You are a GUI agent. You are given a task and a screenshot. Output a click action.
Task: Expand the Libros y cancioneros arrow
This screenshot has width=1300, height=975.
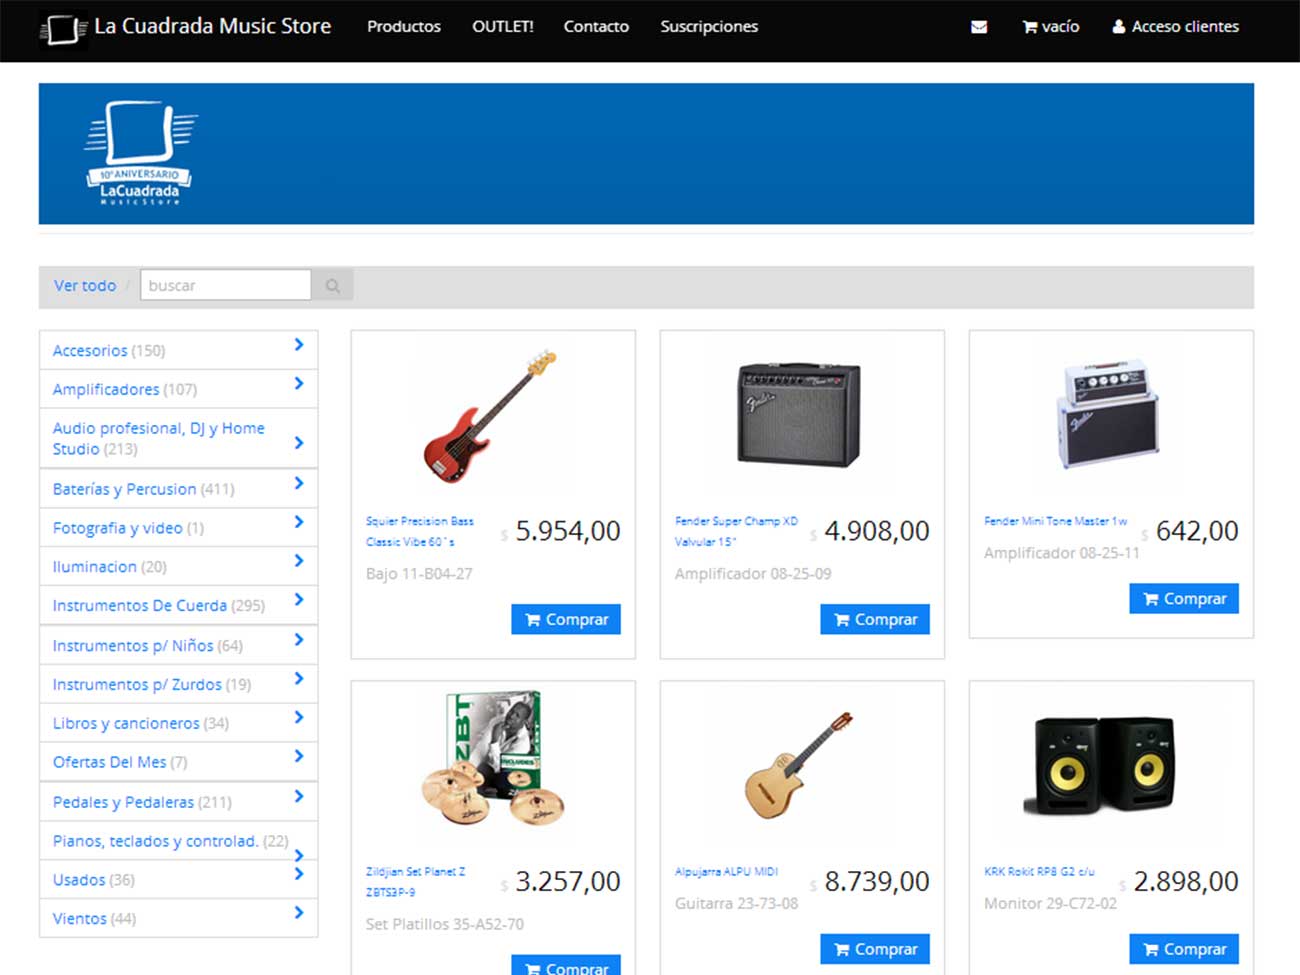tap(298, 718)
